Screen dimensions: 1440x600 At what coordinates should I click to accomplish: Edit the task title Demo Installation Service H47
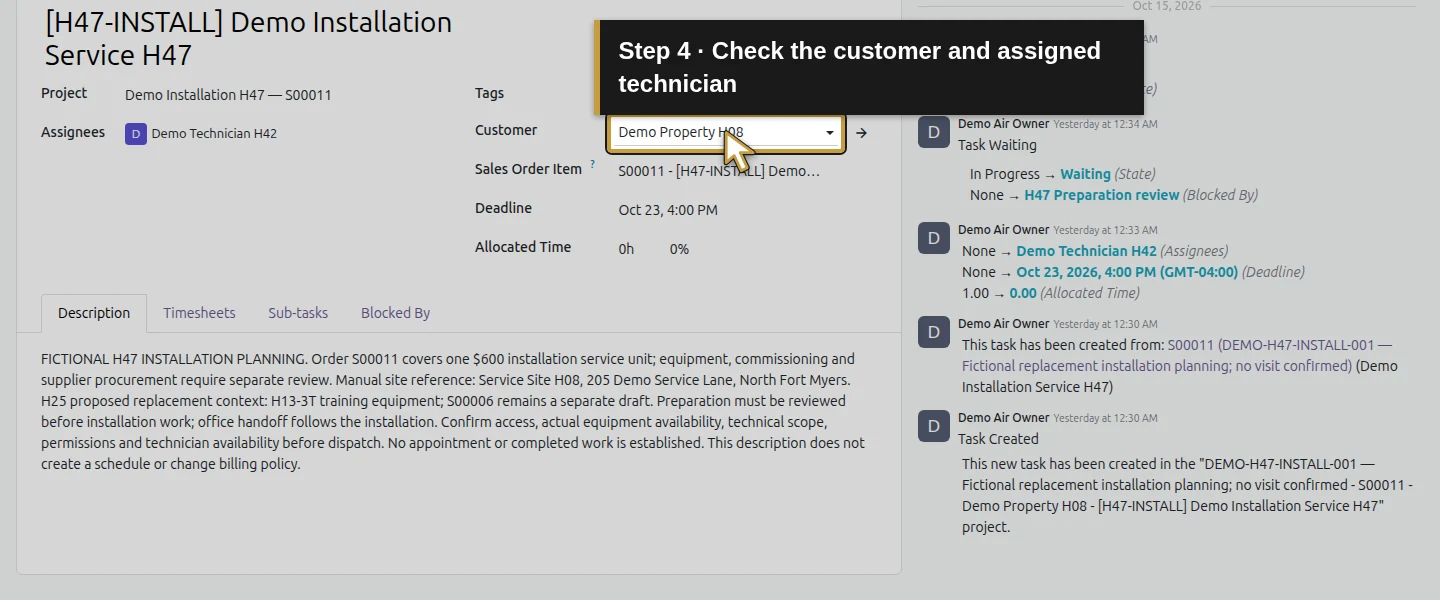pos(249,37)
